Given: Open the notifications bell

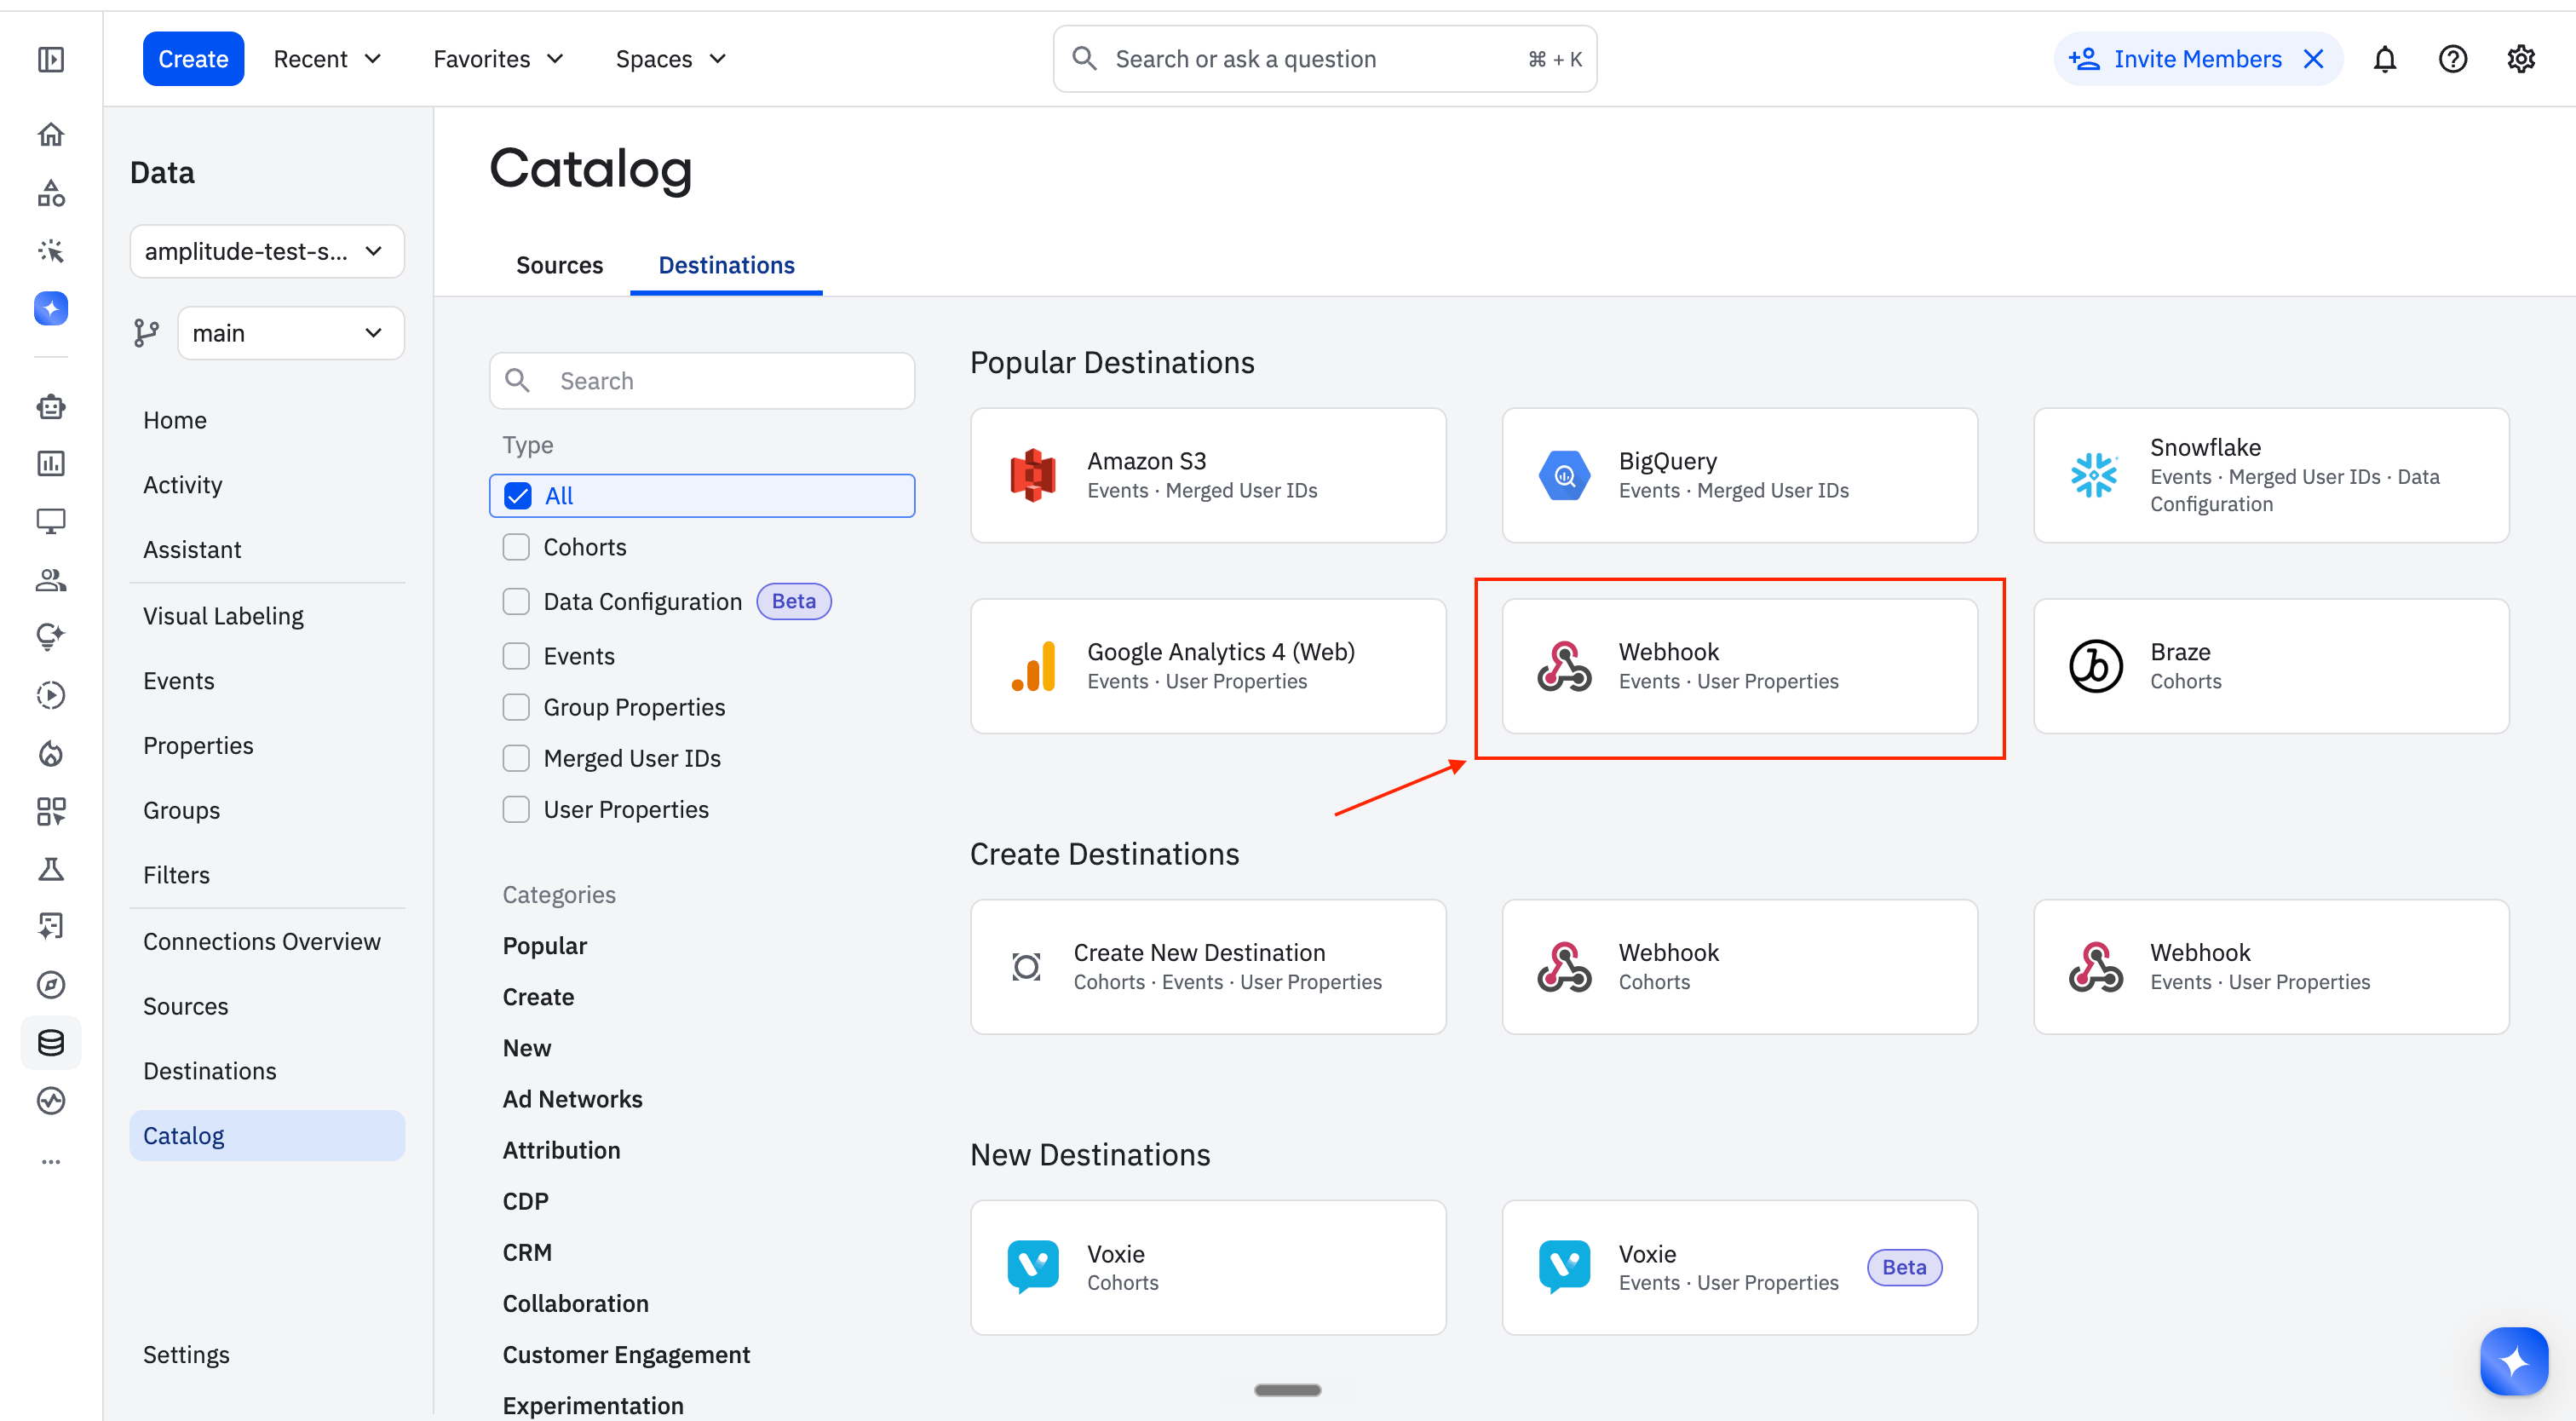Looking at the screenshot, I should click(2385, 59).
